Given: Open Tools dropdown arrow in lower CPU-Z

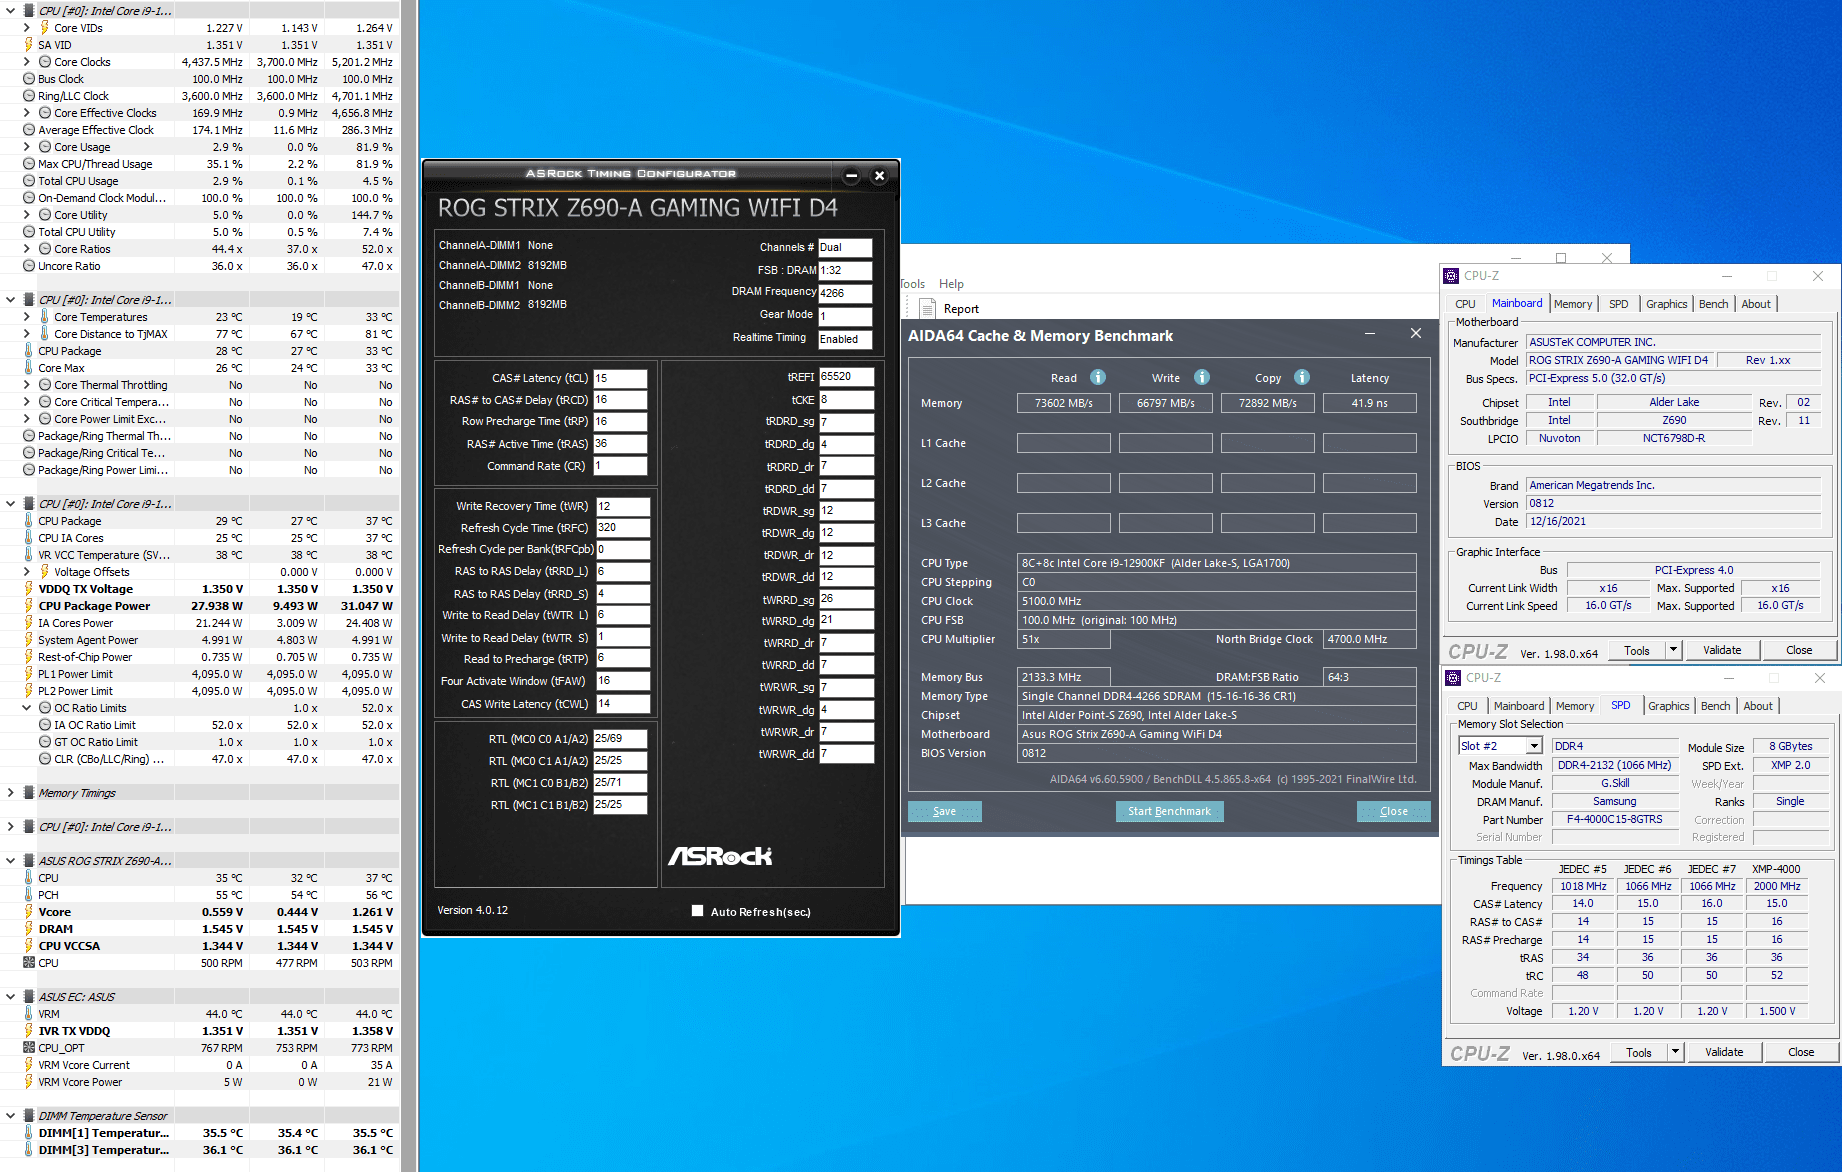Looking at the screenshot, I should point(1675,1052).
